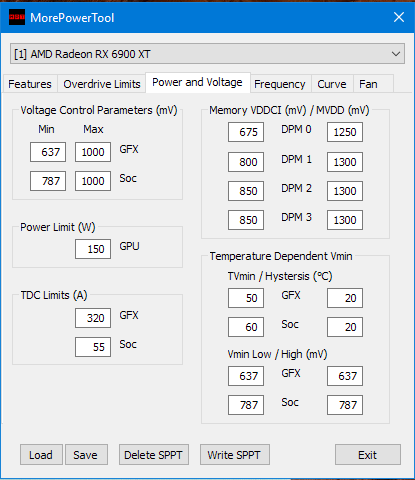Open the GPU selection dropdown arrow
415x480 pixels.
[396, 54]
